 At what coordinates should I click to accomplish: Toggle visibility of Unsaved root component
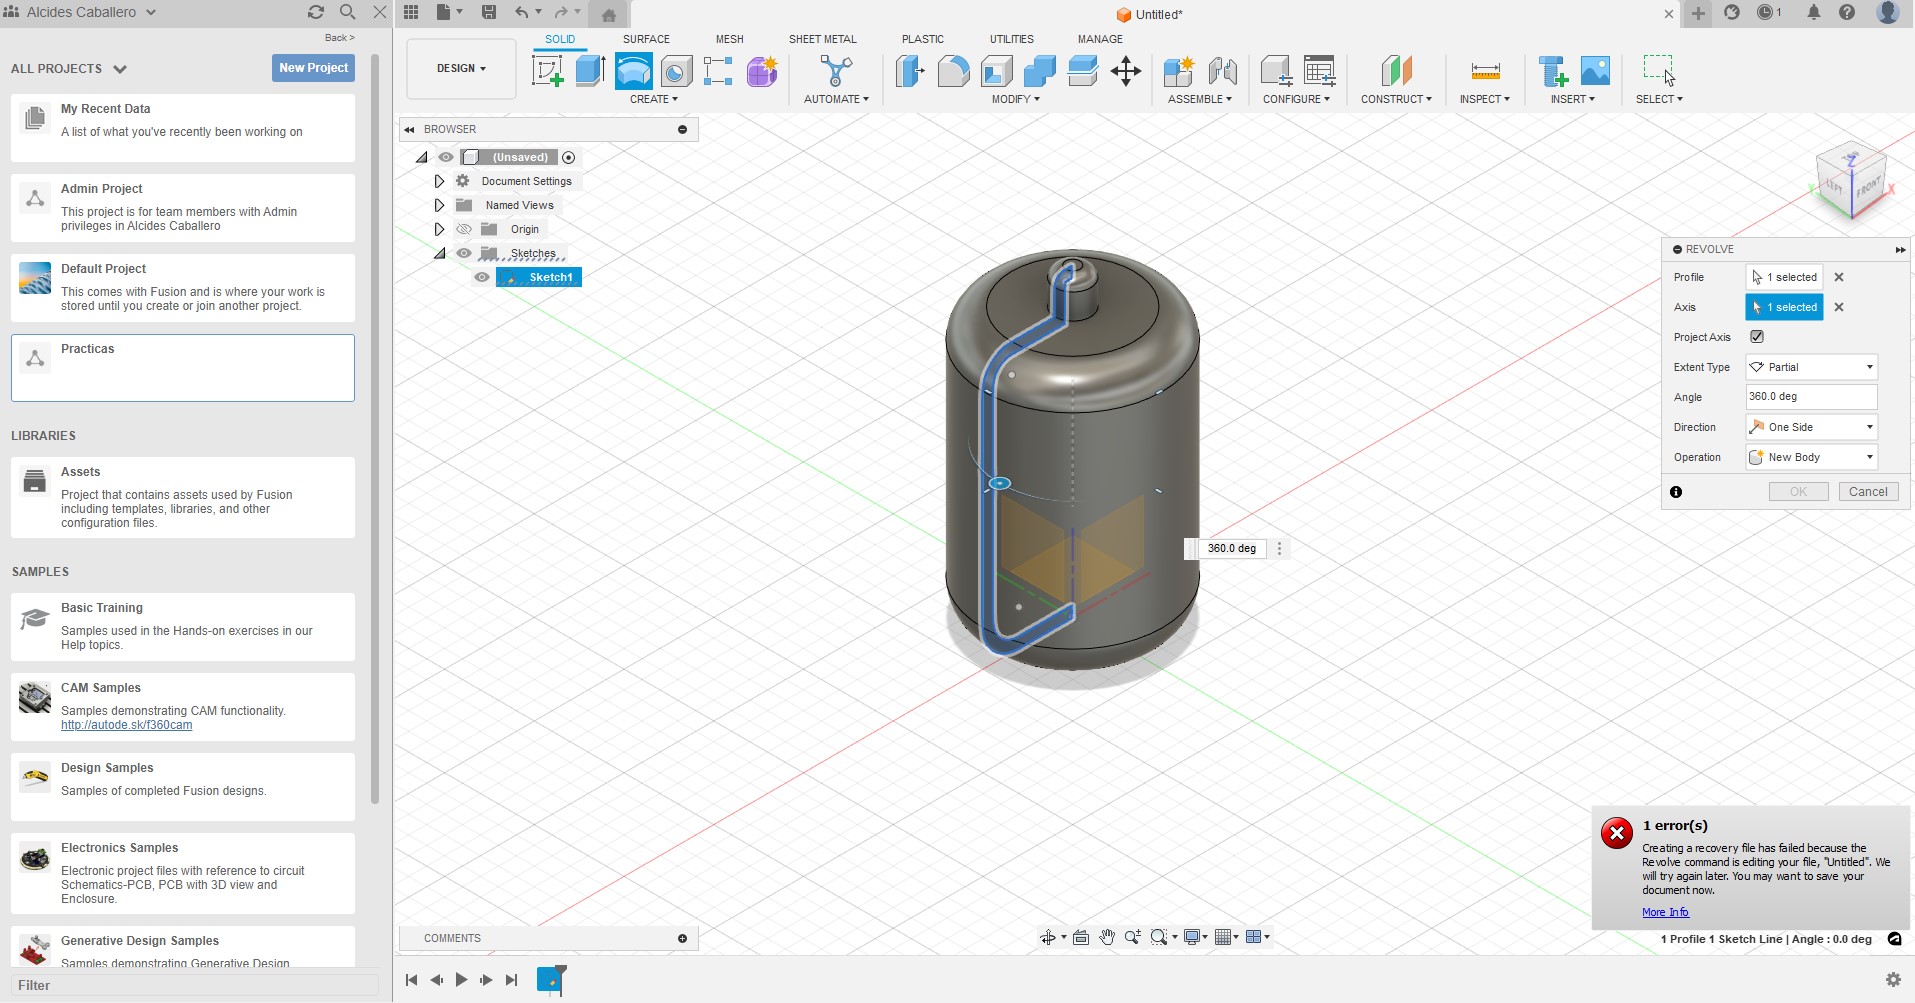446,157
